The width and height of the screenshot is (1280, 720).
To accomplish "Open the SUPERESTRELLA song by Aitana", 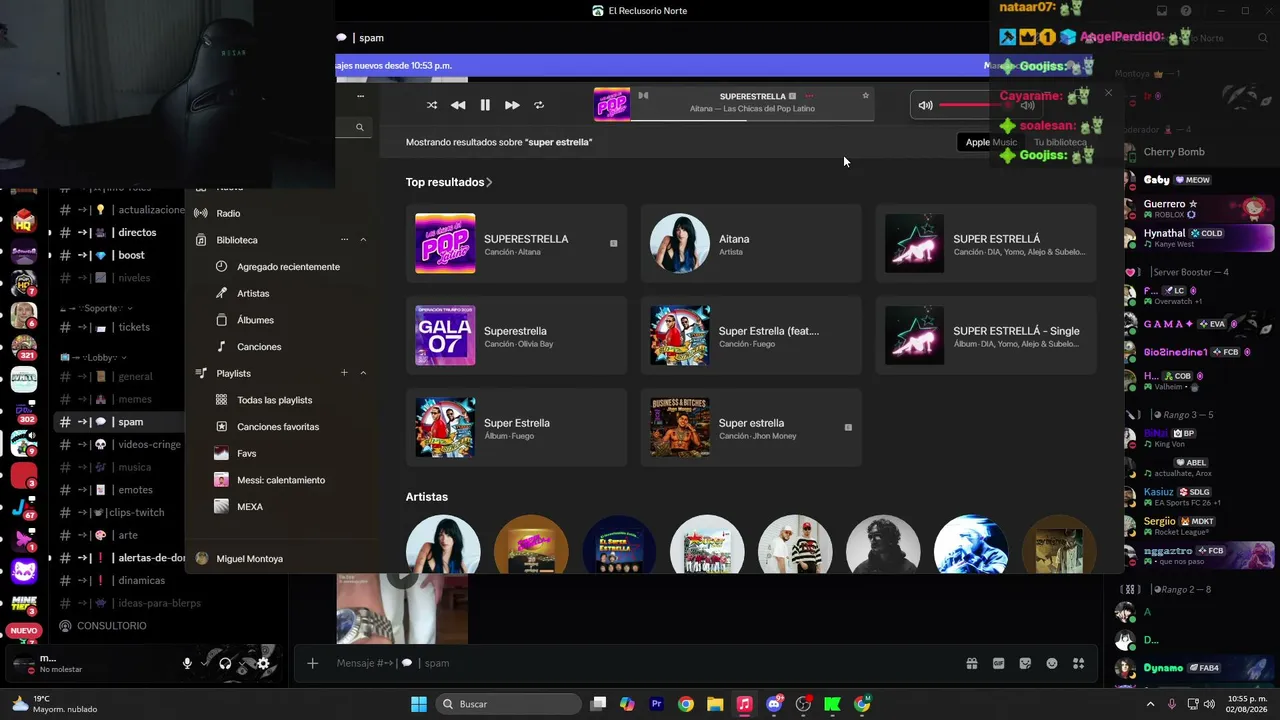I will tap(516, 243).
